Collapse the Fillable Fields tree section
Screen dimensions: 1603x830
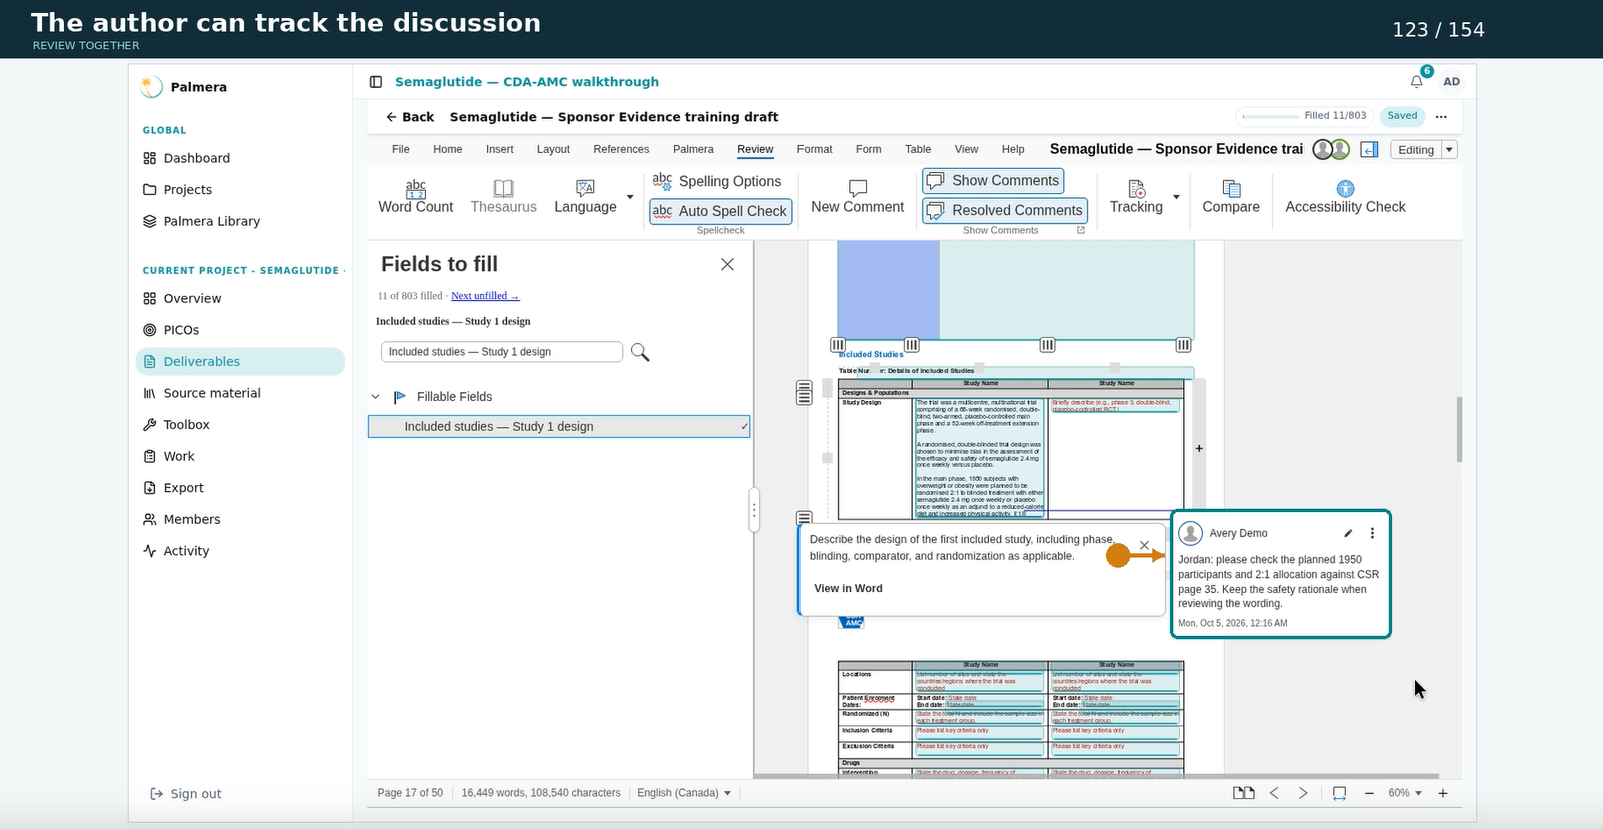pos(376,397)
